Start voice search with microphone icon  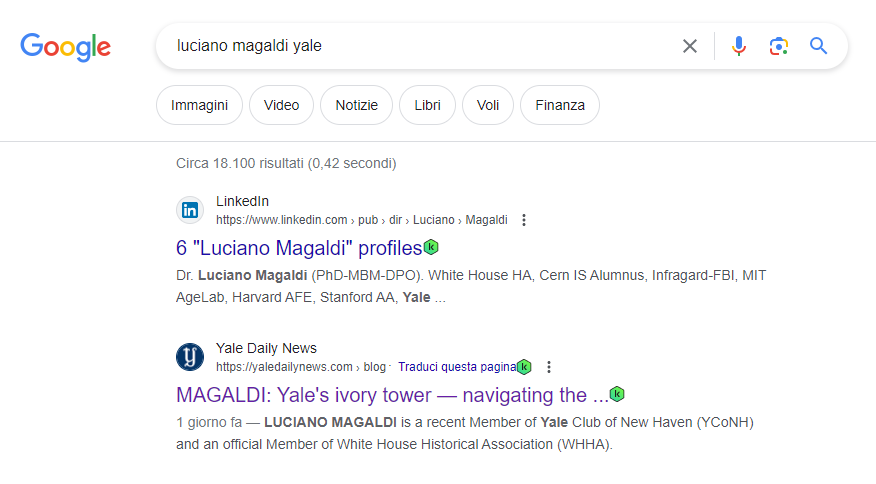(x=739, y=46)
